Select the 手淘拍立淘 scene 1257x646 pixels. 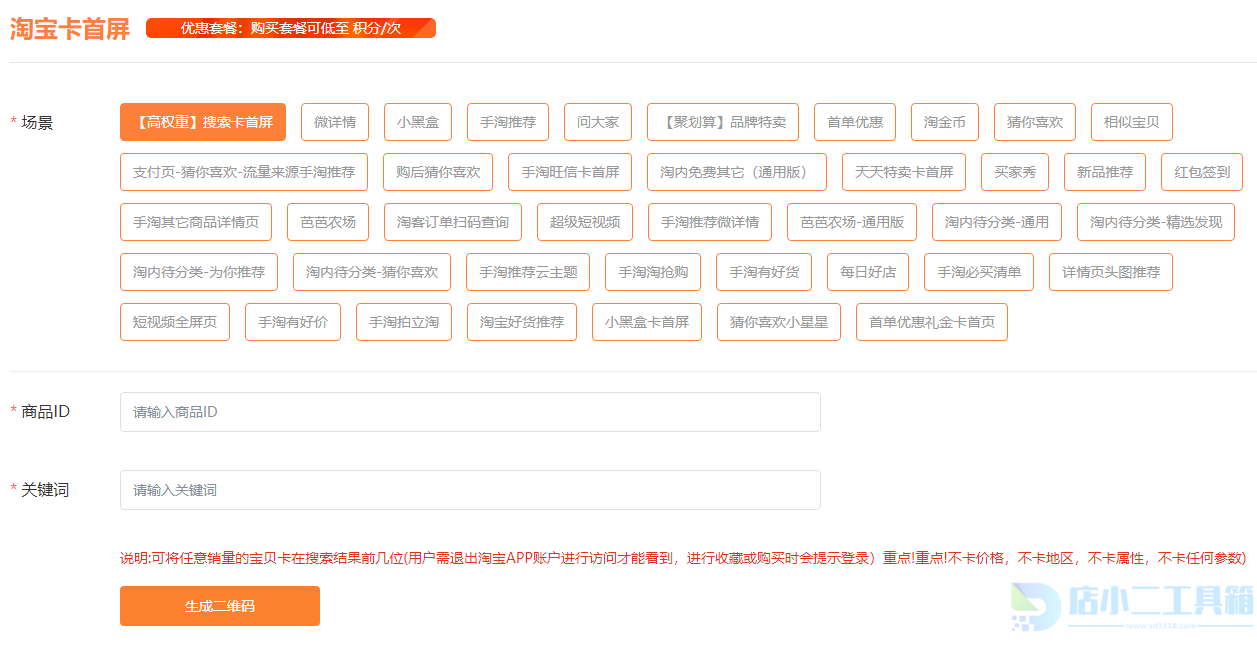click(x=404, y=322)
